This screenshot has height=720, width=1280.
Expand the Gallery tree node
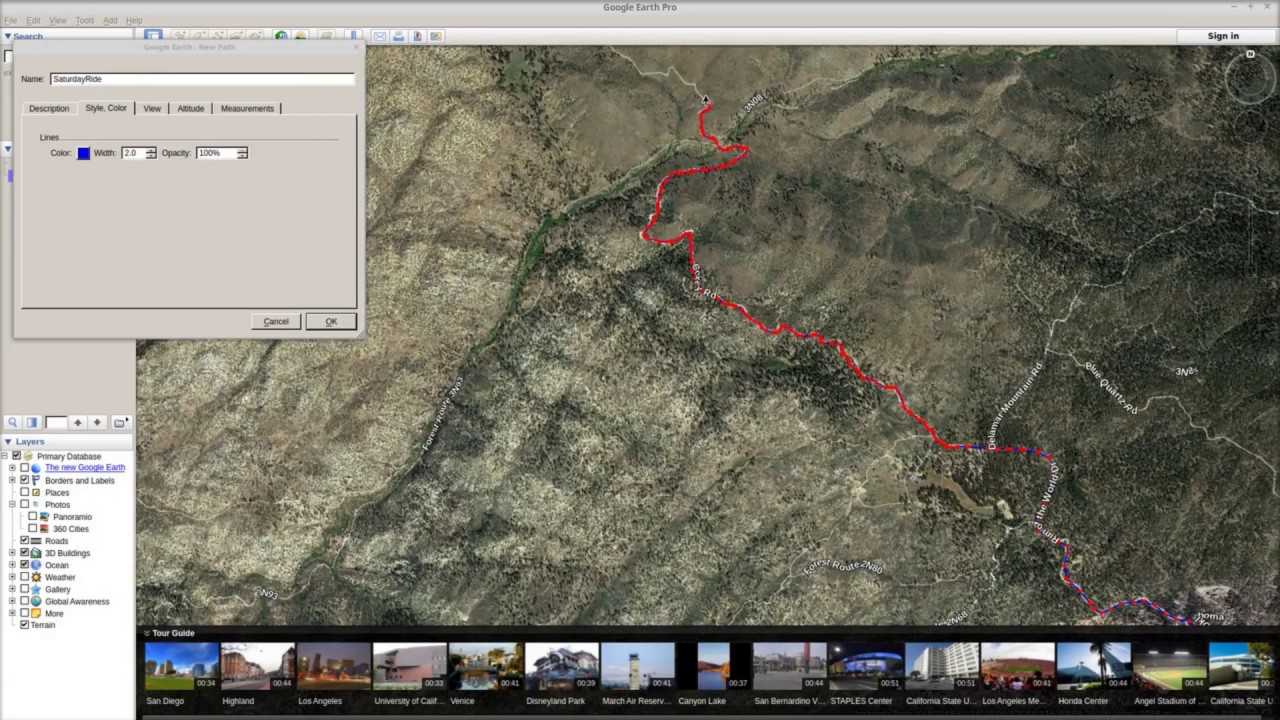(x=12, y=589)
